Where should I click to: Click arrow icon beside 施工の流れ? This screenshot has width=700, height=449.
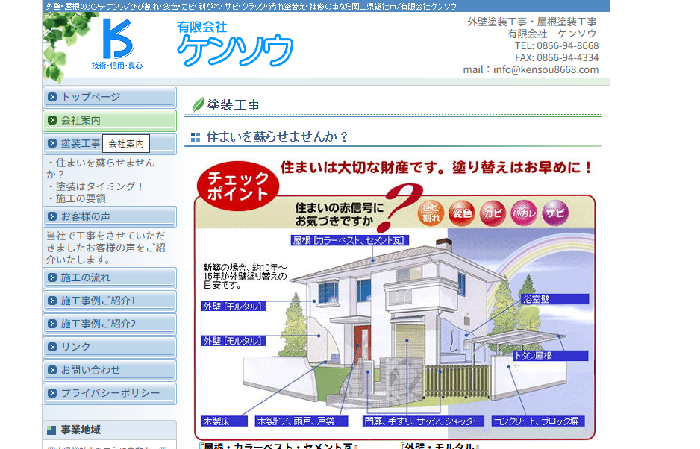52,278
